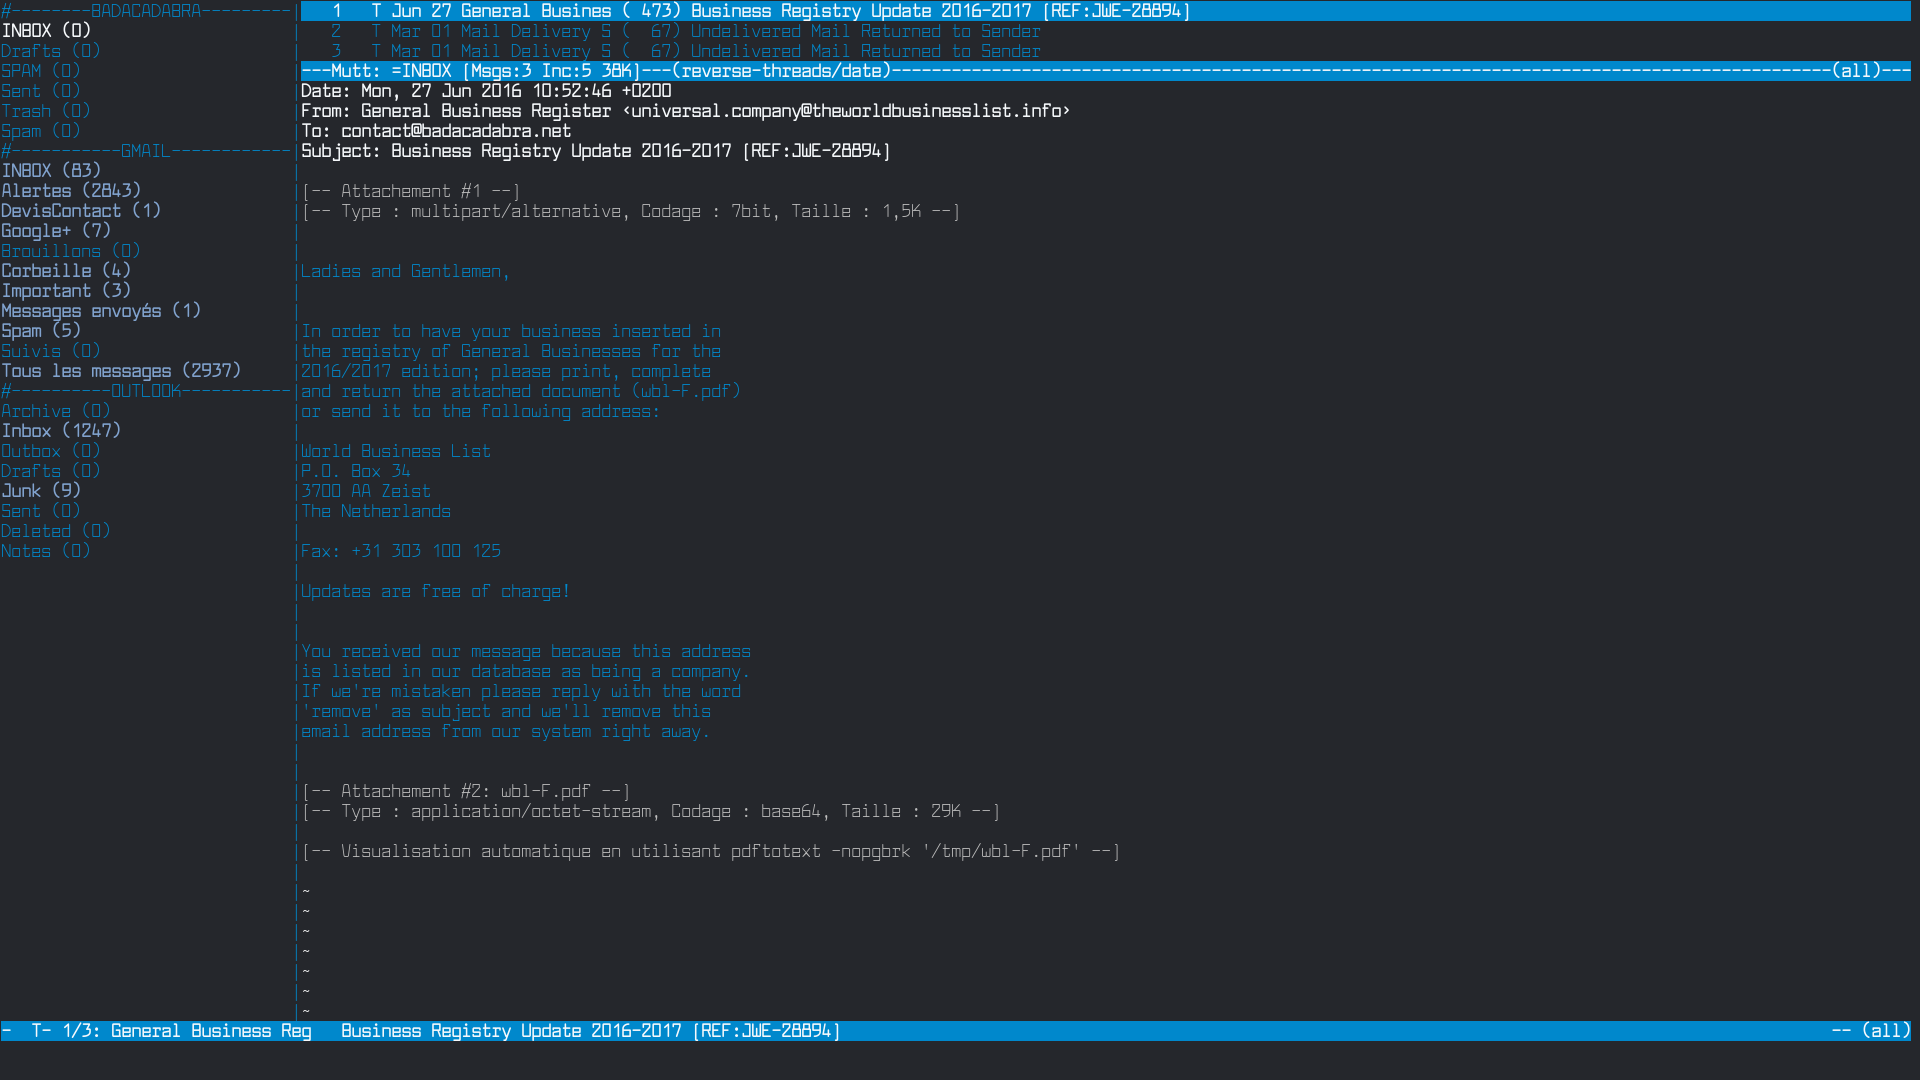
Task: Click Attachement #2 wbl-F.pdf line
Action: pyautogui.click(x=465, y=791)
